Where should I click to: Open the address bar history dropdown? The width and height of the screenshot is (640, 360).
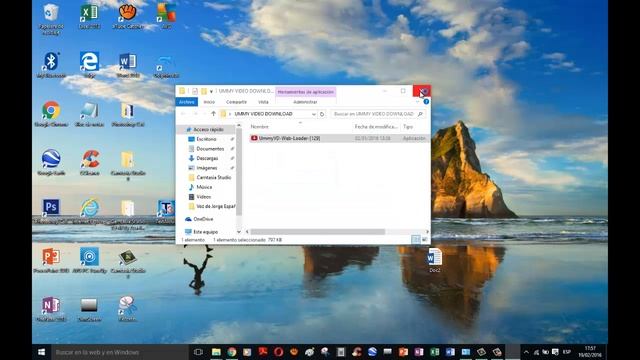pyautogui.click(x=313, y=114)
